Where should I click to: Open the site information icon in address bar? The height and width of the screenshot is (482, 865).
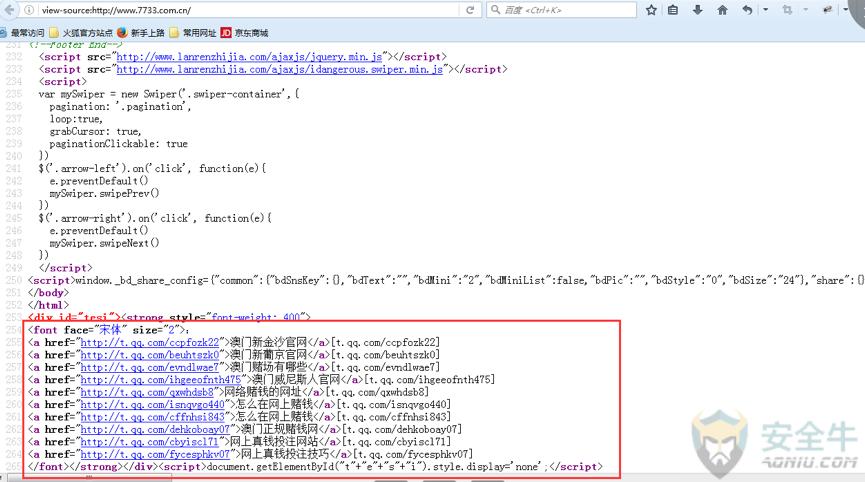click(x=29, y=10)
